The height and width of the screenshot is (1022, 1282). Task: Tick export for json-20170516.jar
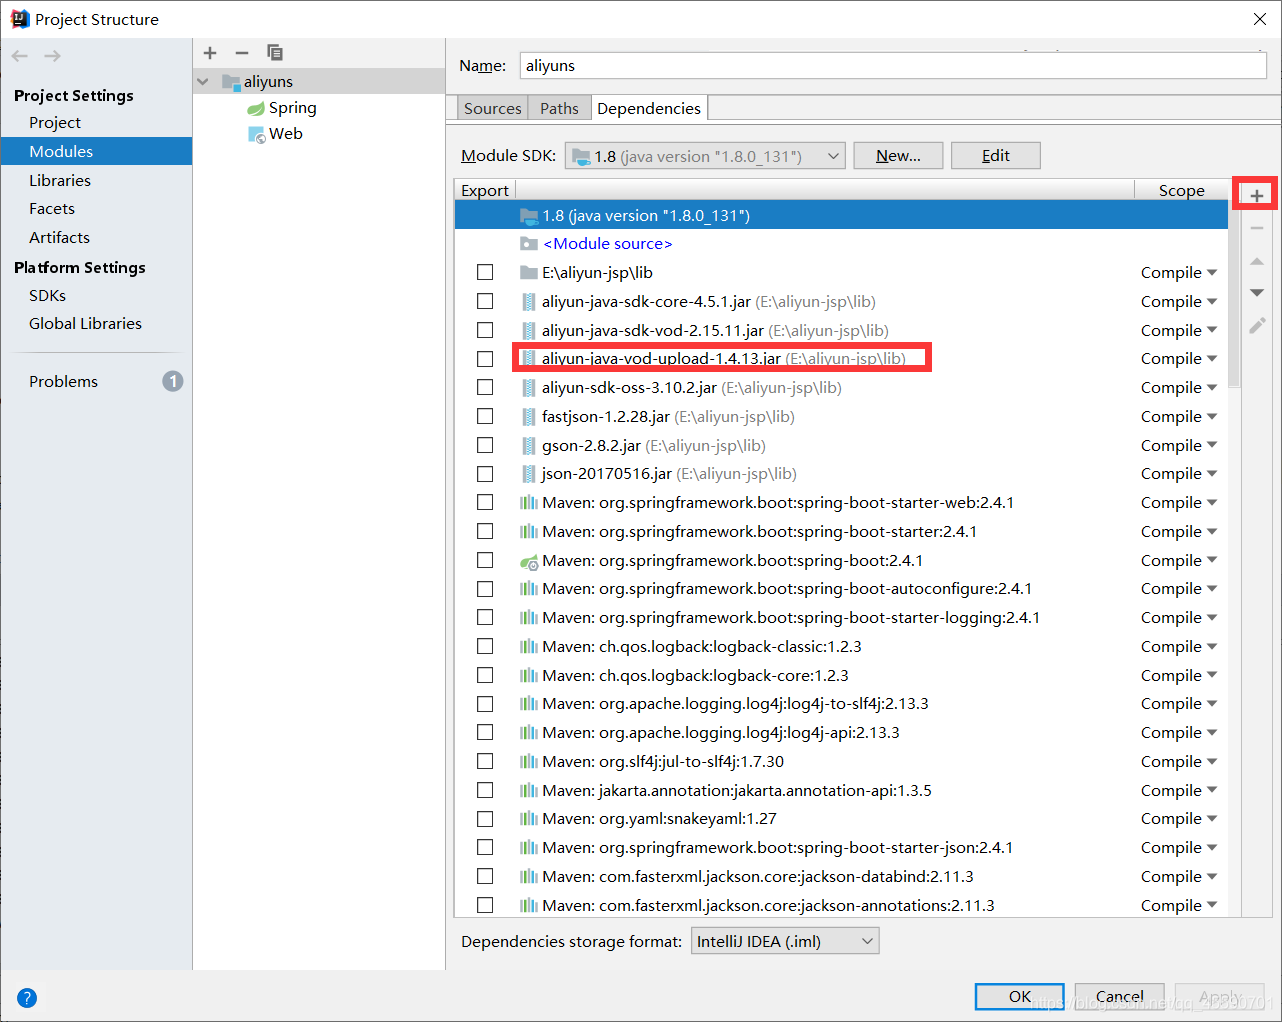tap(485, 474)
